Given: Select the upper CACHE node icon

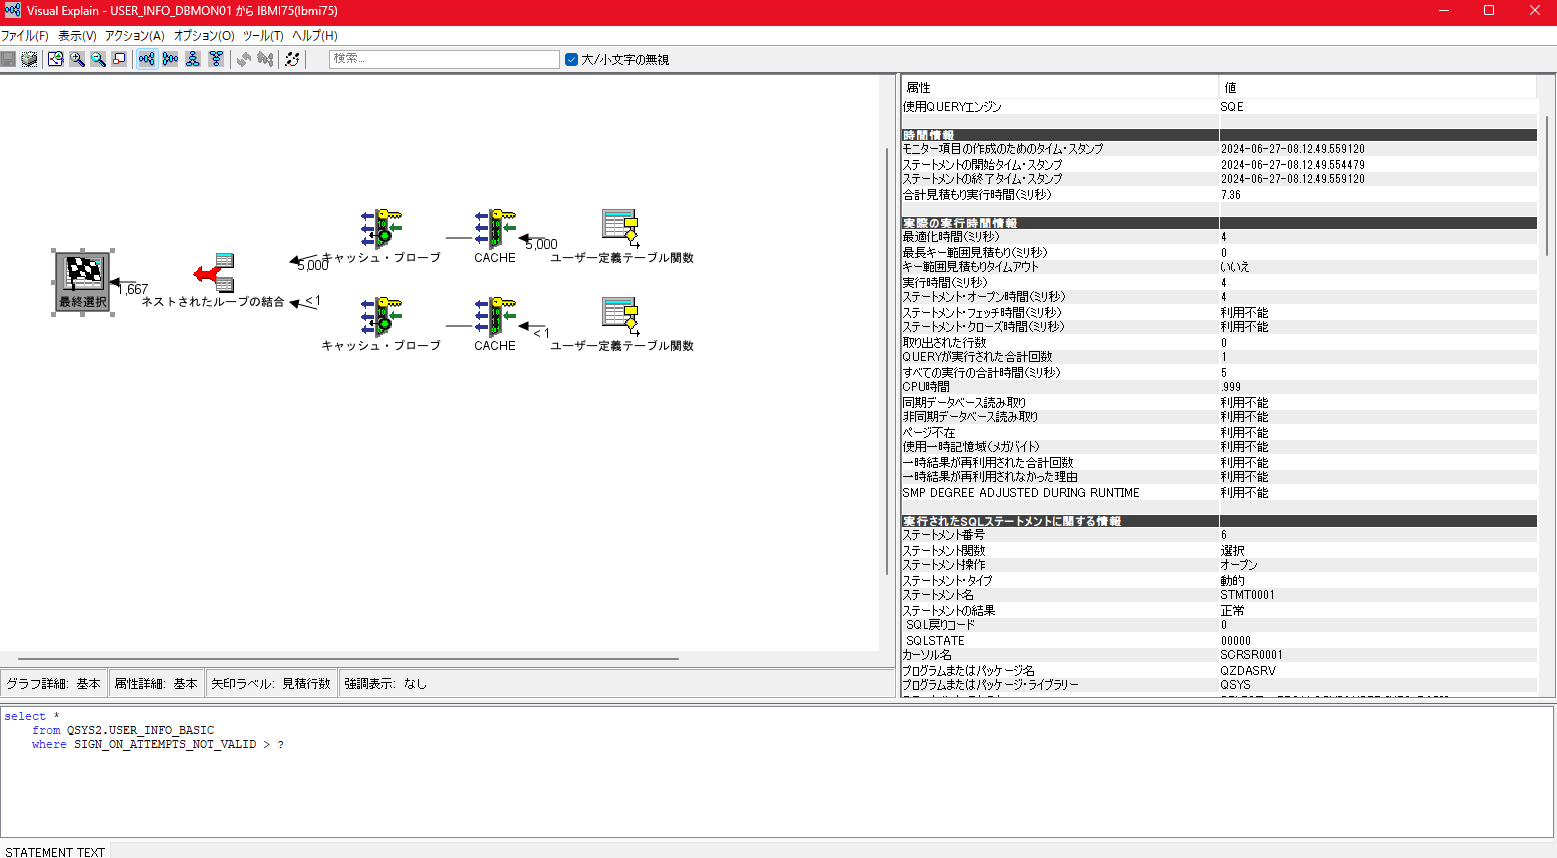Looking at the screenshot, I should pyautogui.click(x=495, y=229).
